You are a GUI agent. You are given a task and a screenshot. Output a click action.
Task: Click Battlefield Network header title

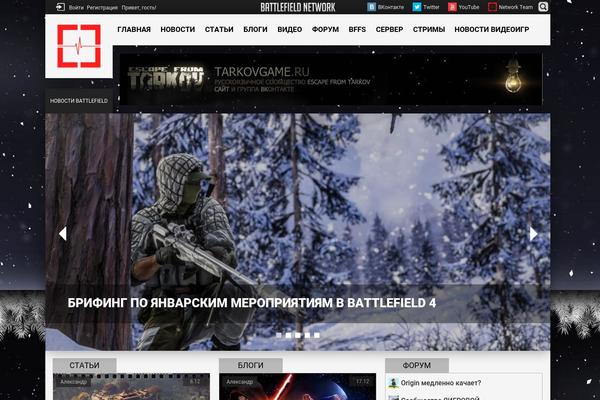(298, 7)
